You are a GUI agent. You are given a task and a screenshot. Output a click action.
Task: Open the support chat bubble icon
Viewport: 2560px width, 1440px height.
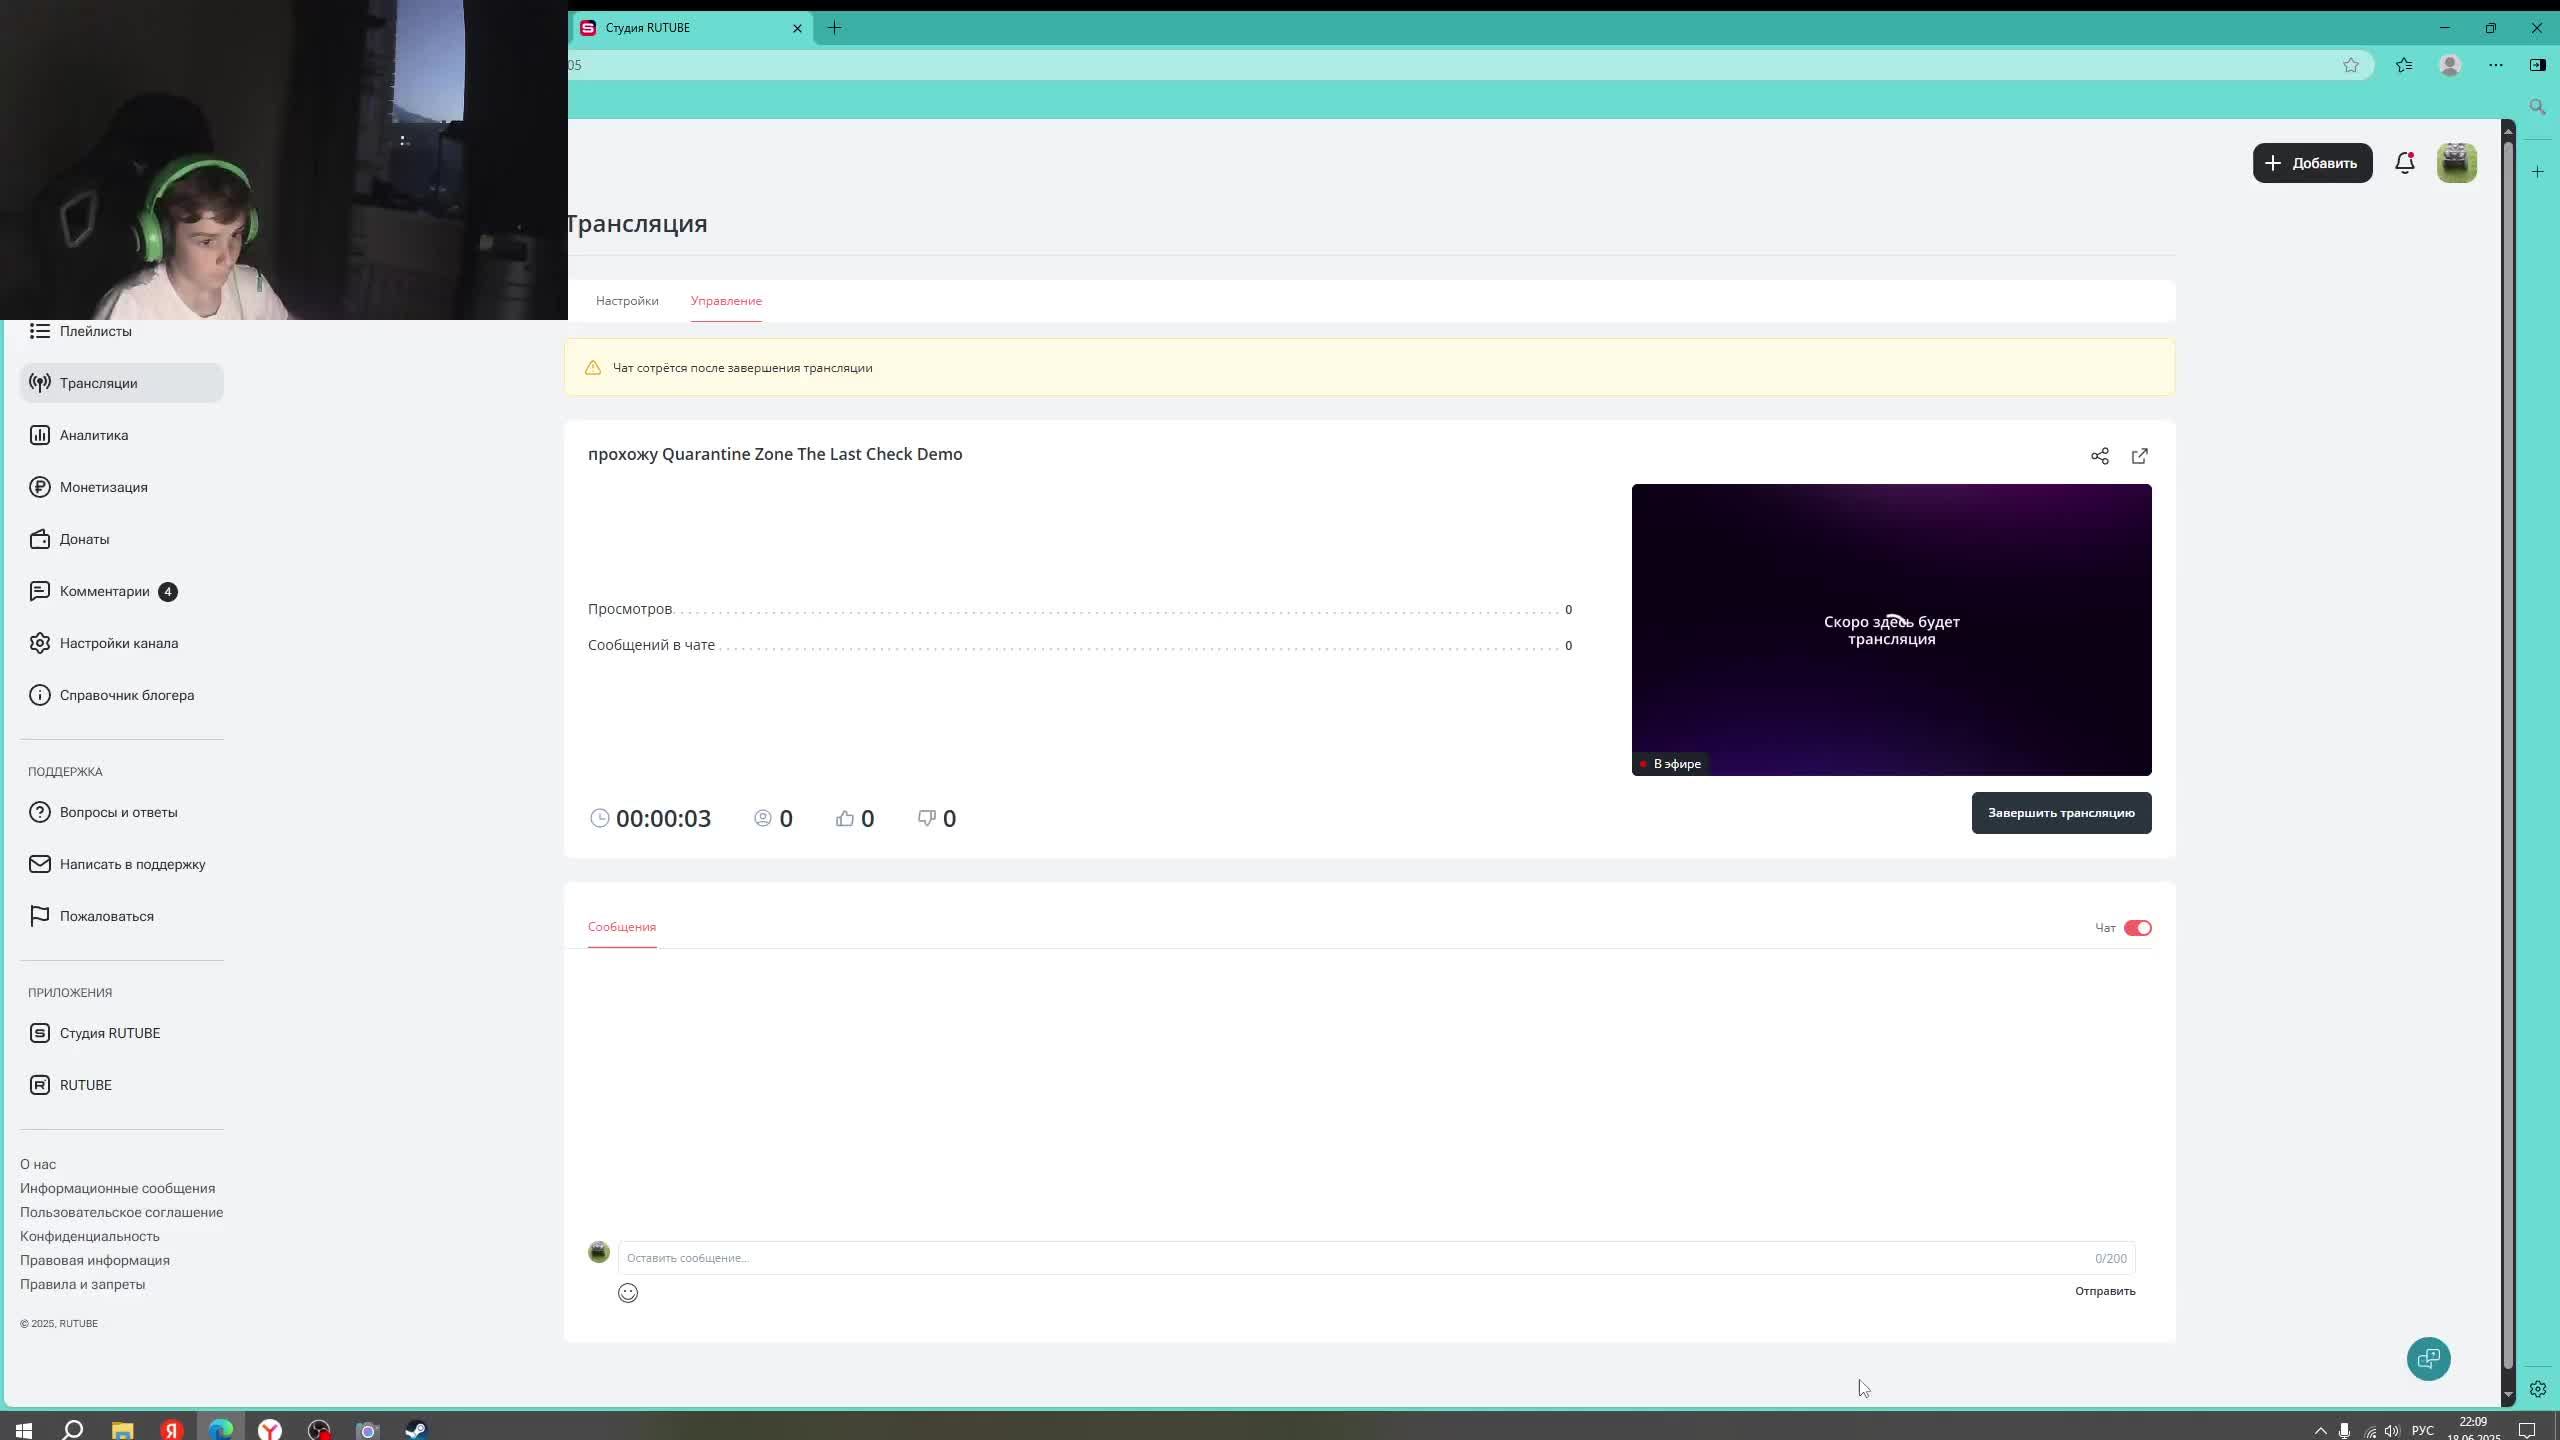pos(2428,1358)
